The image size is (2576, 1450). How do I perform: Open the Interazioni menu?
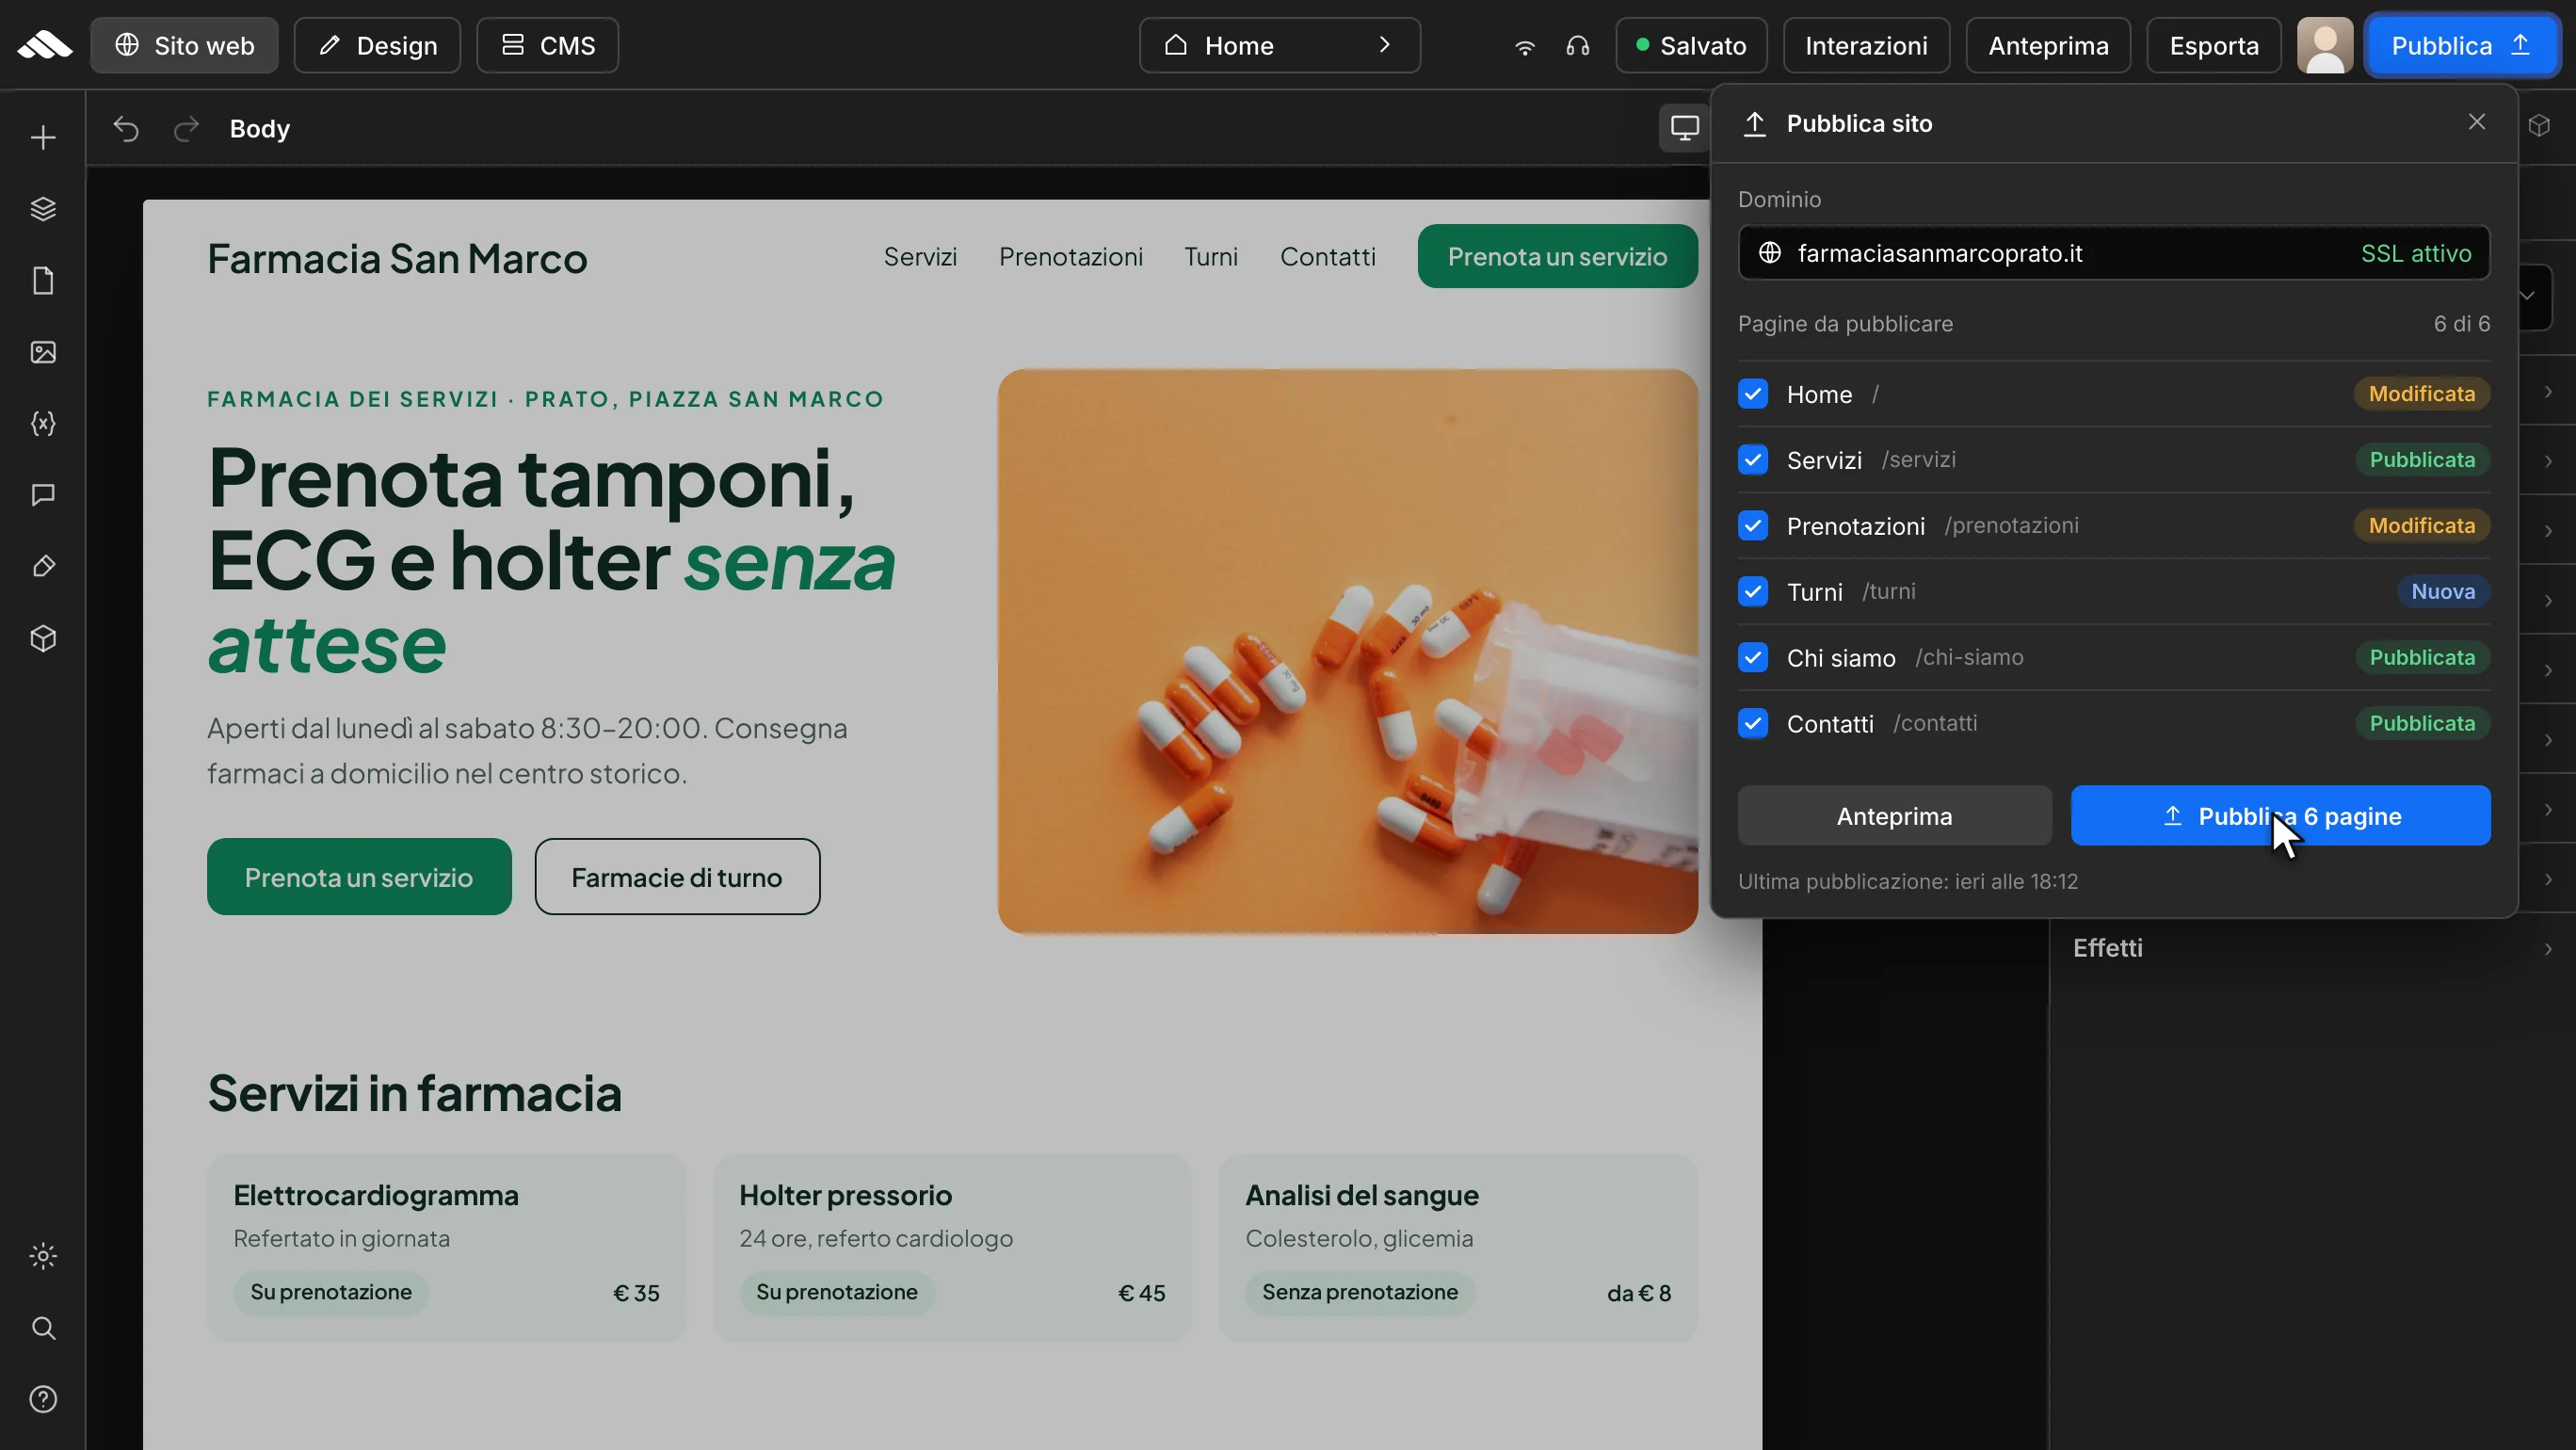pos(1866,45)
